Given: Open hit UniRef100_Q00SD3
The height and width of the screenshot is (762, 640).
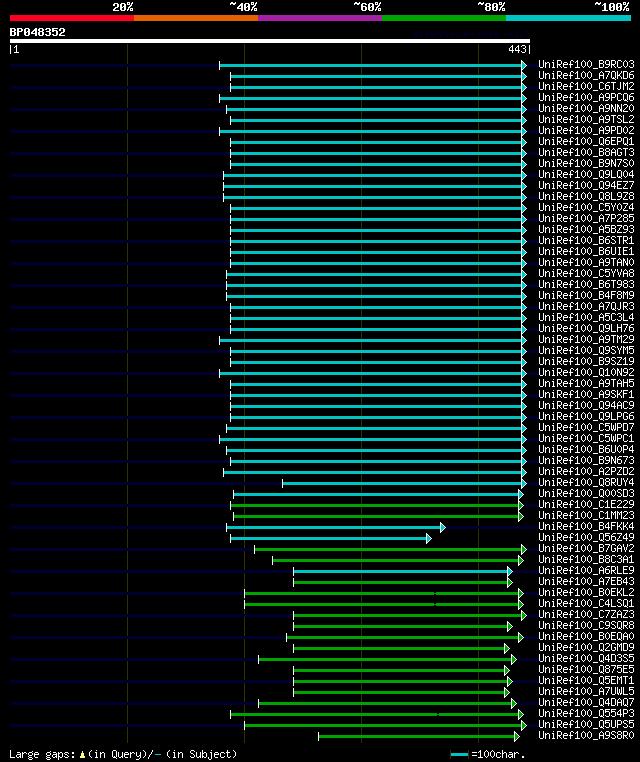Looking at the screenshot, I should pyautogui.click(x=586, y=493).
